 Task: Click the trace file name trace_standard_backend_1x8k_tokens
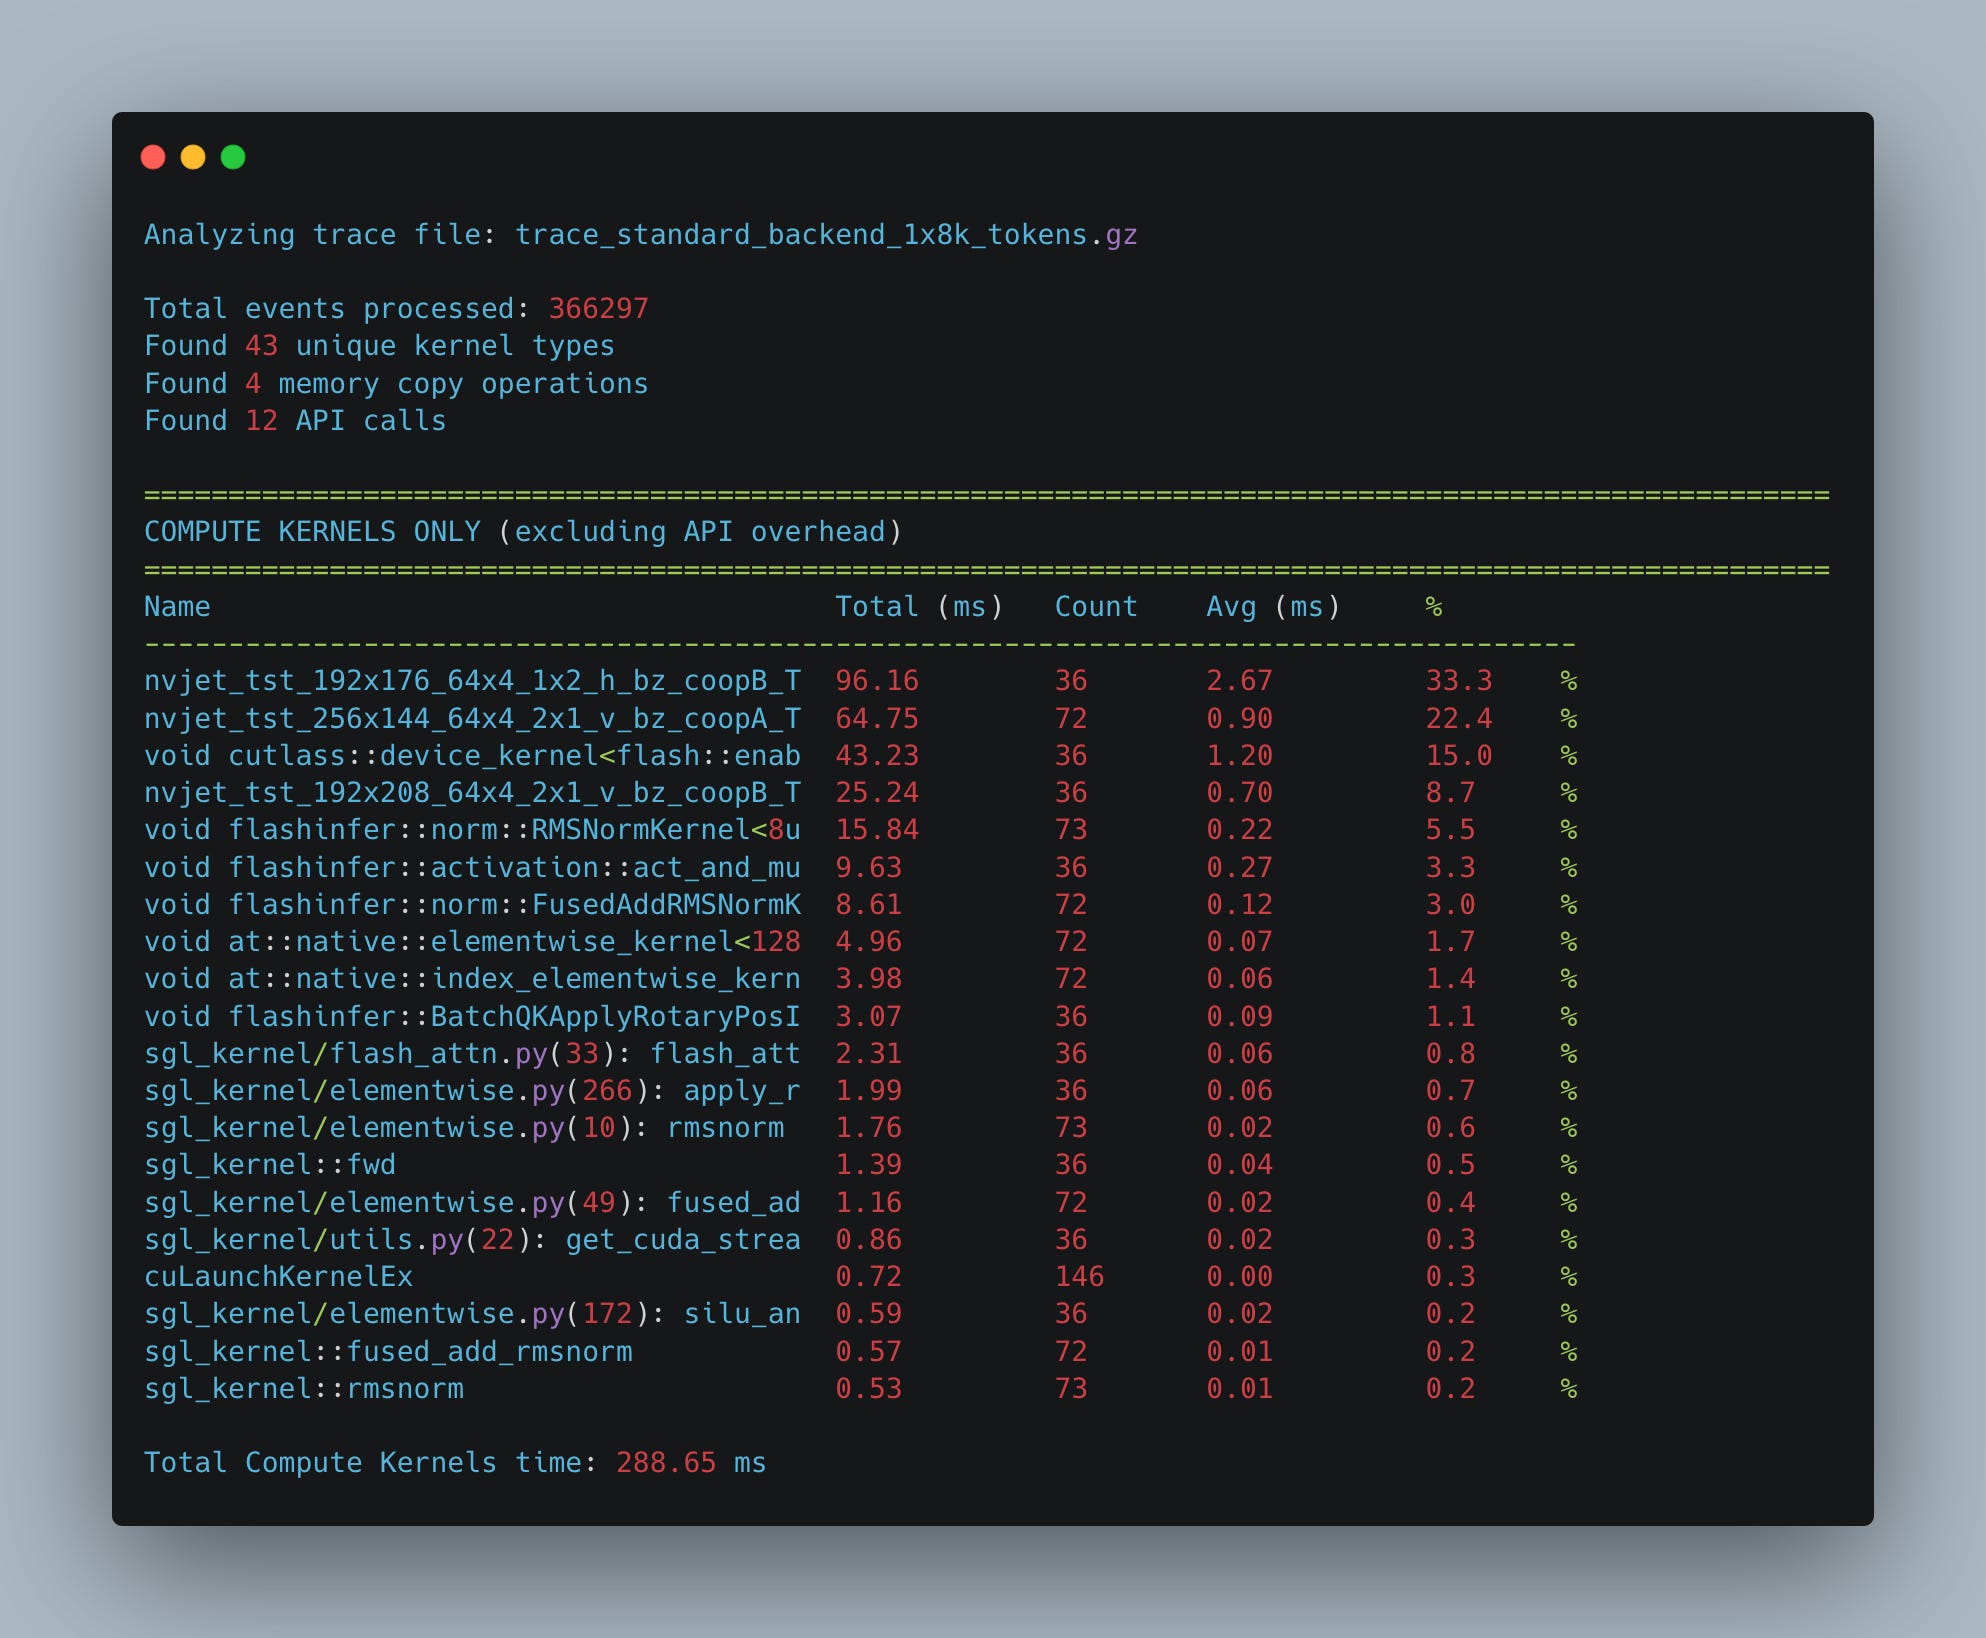click(x=800, y=235)
